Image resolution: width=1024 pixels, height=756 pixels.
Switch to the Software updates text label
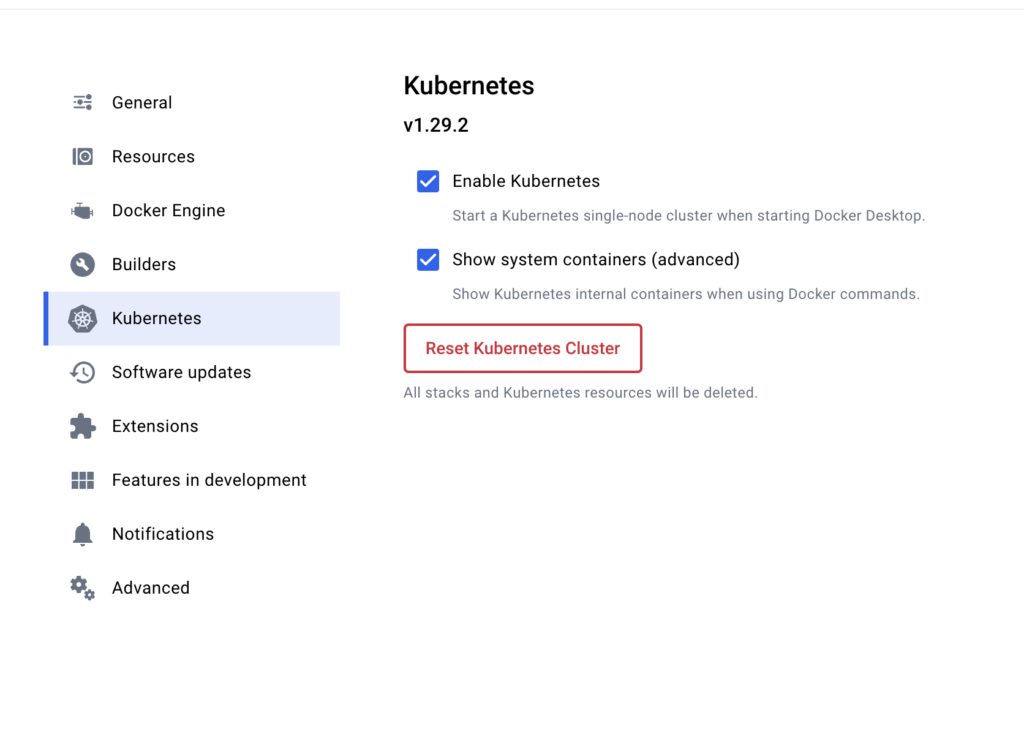[181, 373]
